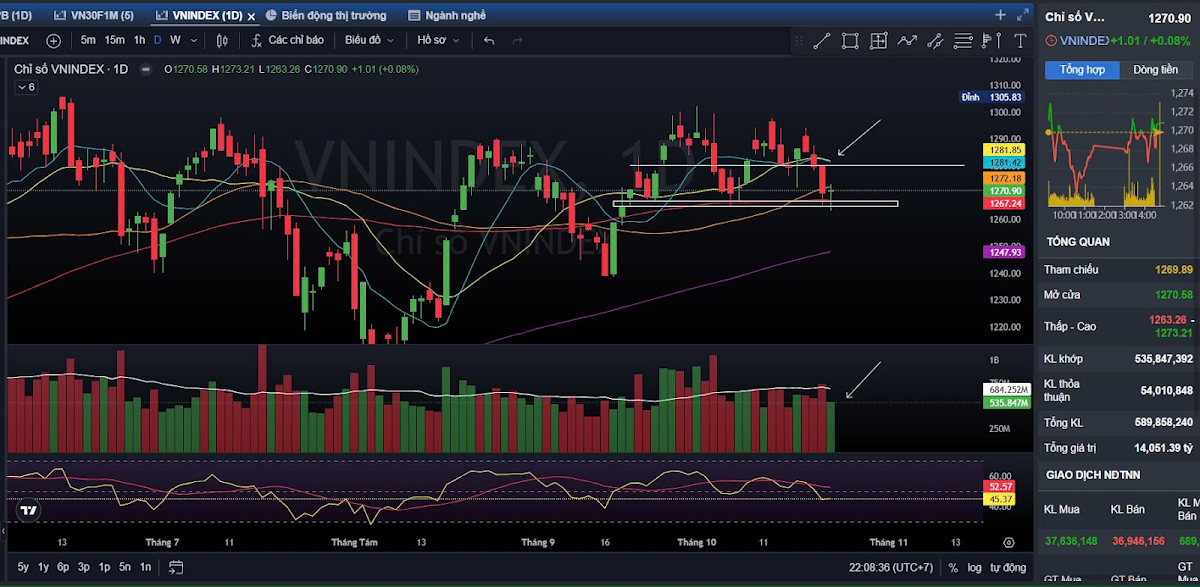1200x587 pixels.
Task: Select the price range measure tool
Action: click(x=992, y=41)
